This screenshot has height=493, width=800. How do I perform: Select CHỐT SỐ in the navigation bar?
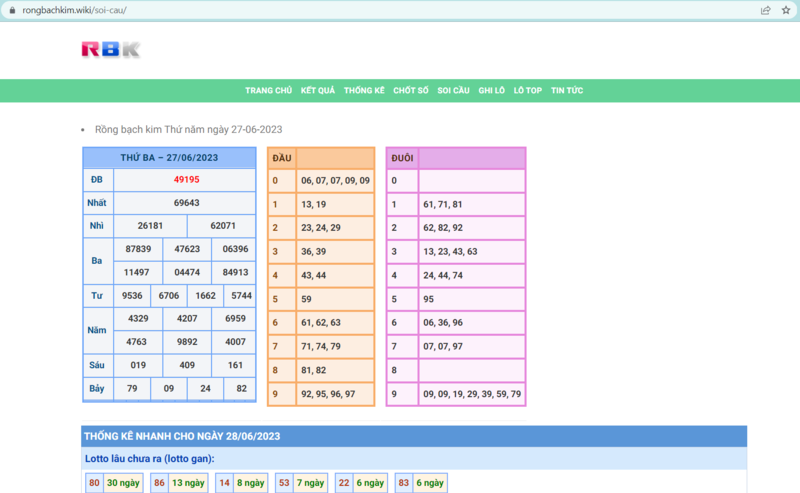pyautogui.click(x=411, y=91)
